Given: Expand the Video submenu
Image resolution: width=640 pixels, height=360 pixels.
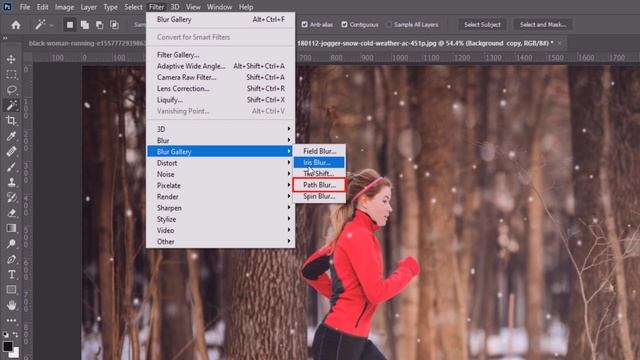Looking at the screenshot, I should [220, 230].
